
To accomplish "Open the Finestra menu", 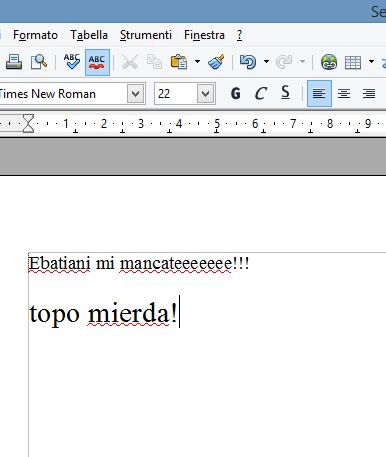I will [x=204, y=35].
